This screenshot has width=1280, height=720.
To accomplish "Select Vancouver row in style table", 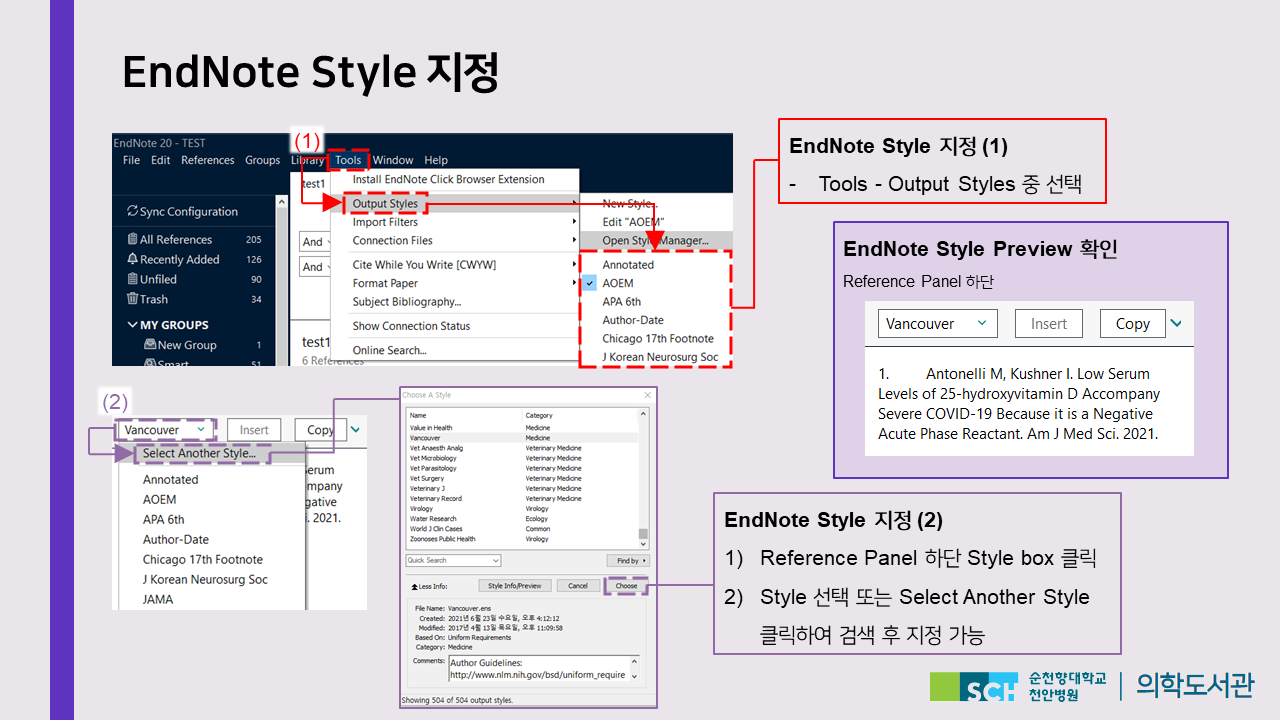I will [521, 438].
